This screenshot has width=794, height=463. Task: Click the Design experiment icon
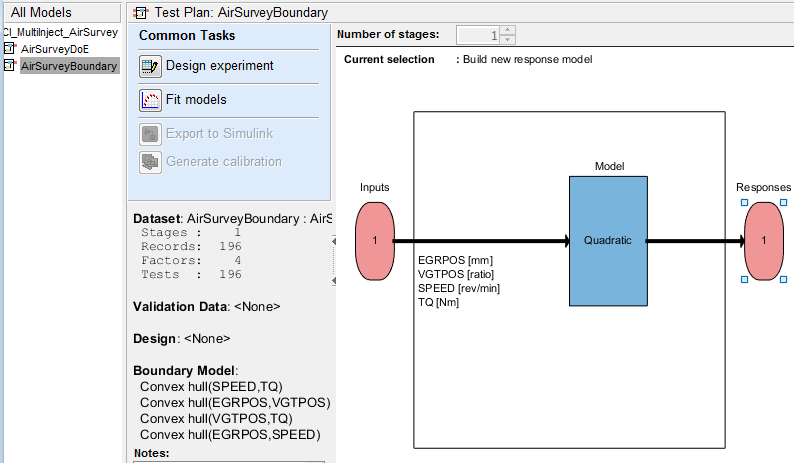tap(150, 67)
